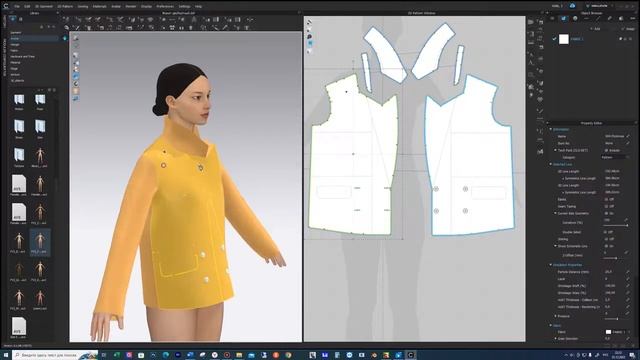Click the dark round icon in 2D window strip
Viewport: 640px width, 360px height.
(x=309, y=37)
